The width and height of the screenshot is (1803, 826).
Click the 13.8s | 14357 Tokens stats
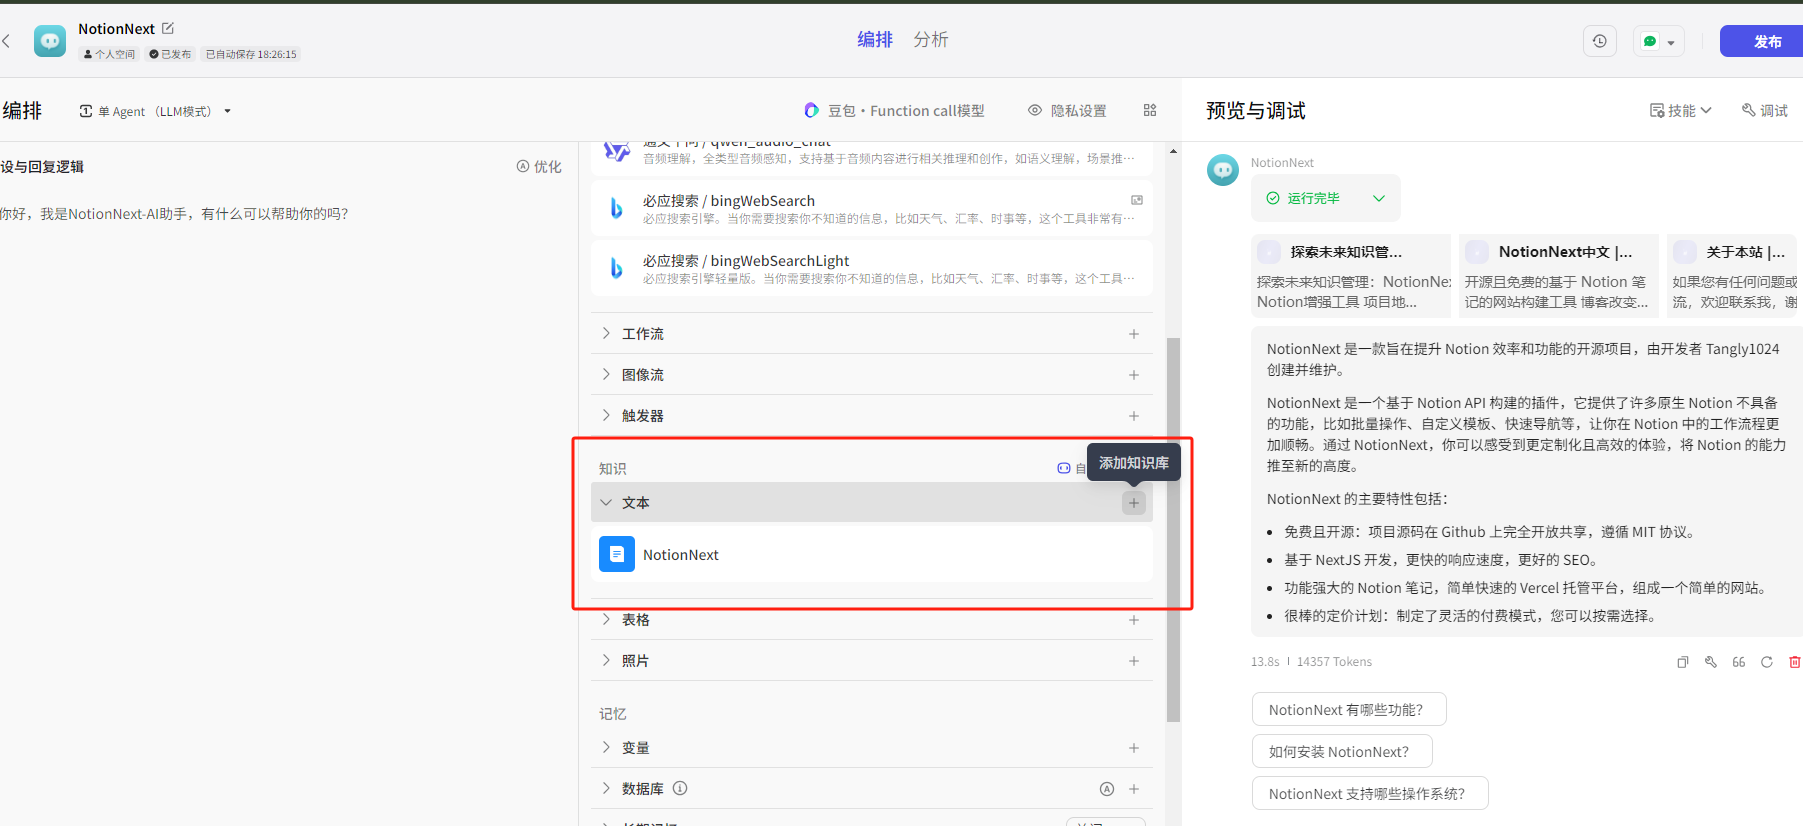click(1311, 662)
